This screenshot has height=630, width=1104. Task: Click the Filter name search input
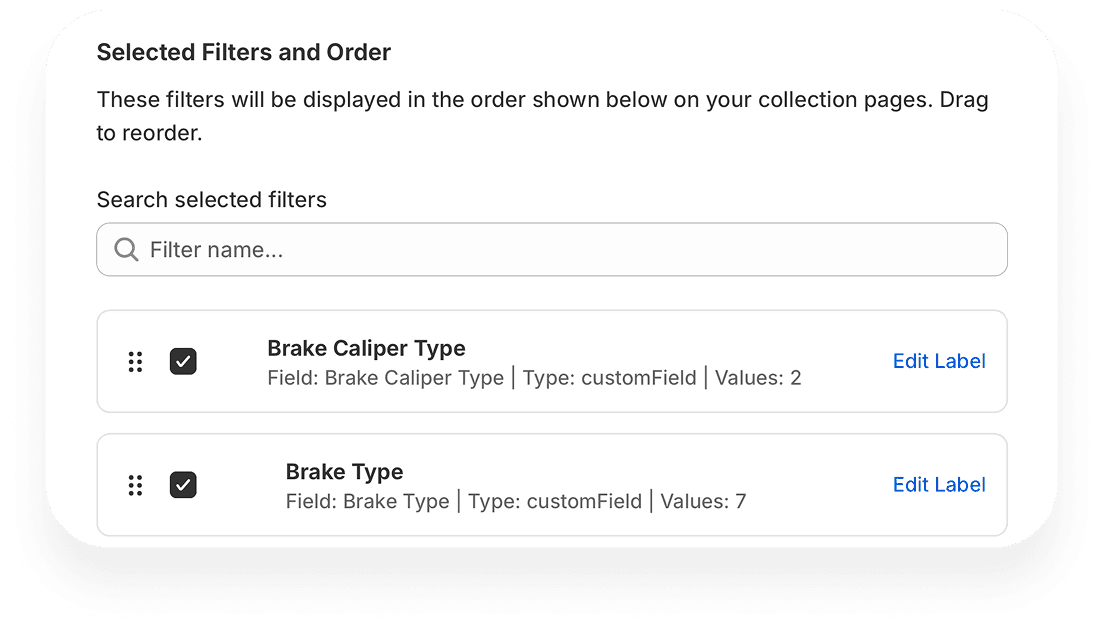(x=550, y=249)
